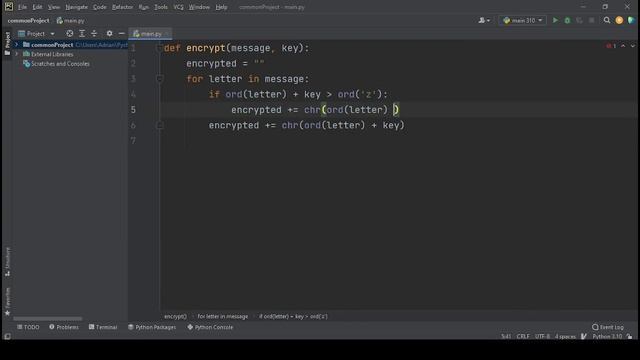This screenshot has width=640, height=360.
Task: Click commonProject in the navigation bar
Action: [x=28, y=20]
